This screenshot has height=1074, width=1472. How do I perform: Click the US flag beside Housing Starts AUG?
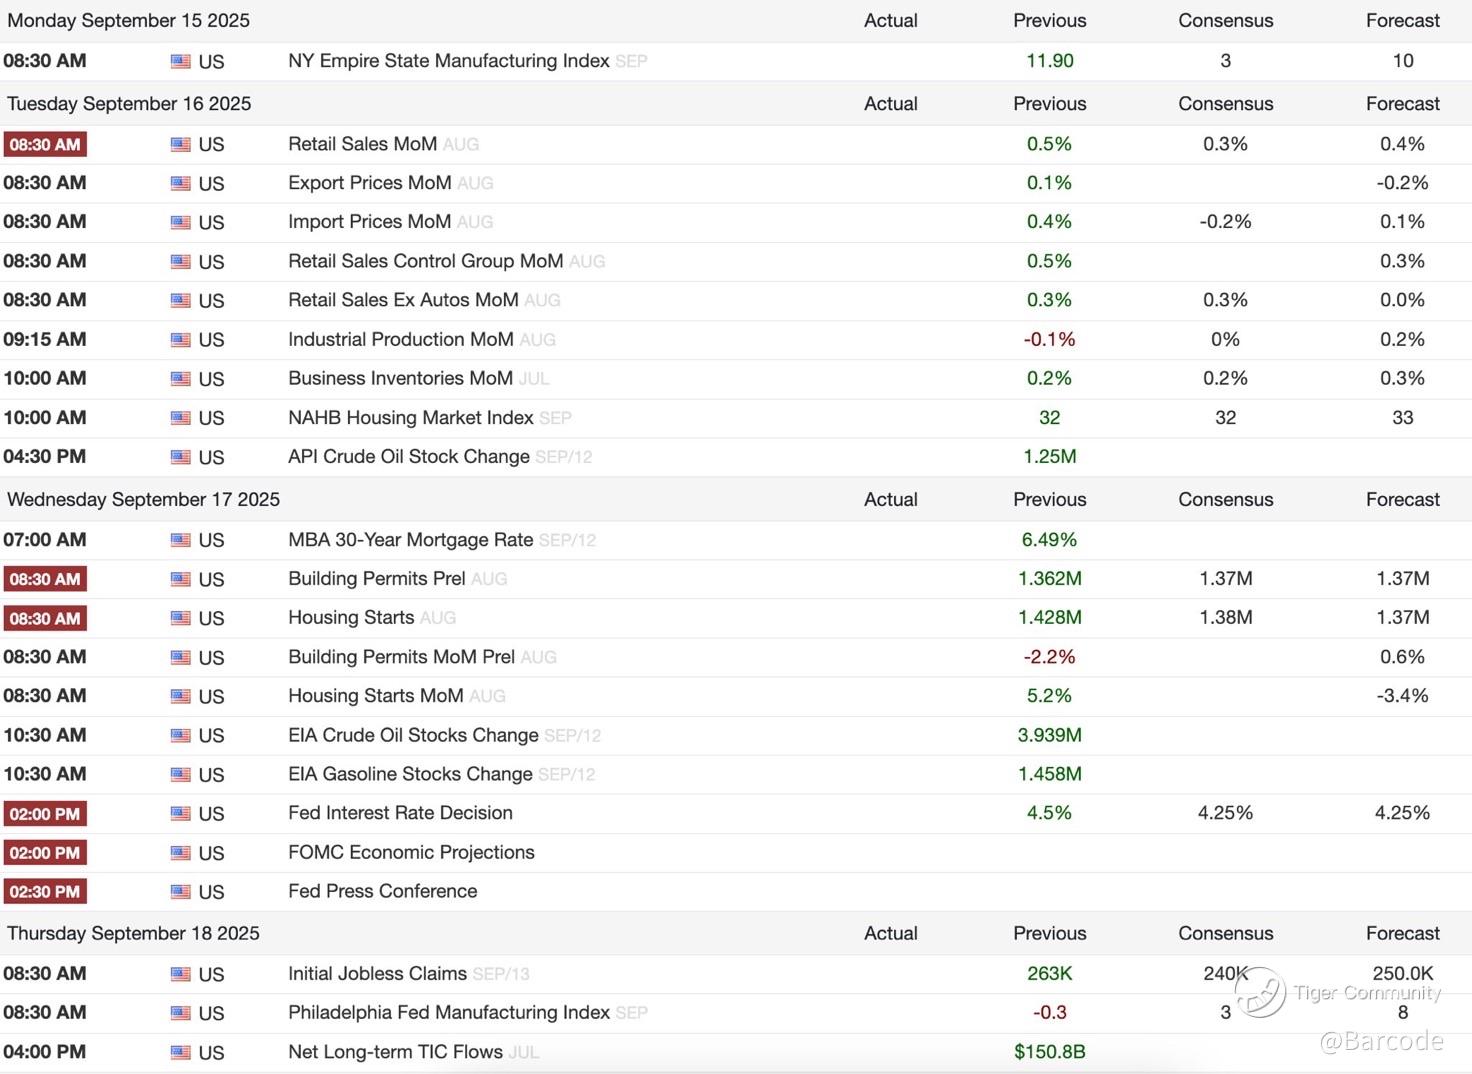click(181, 619)
